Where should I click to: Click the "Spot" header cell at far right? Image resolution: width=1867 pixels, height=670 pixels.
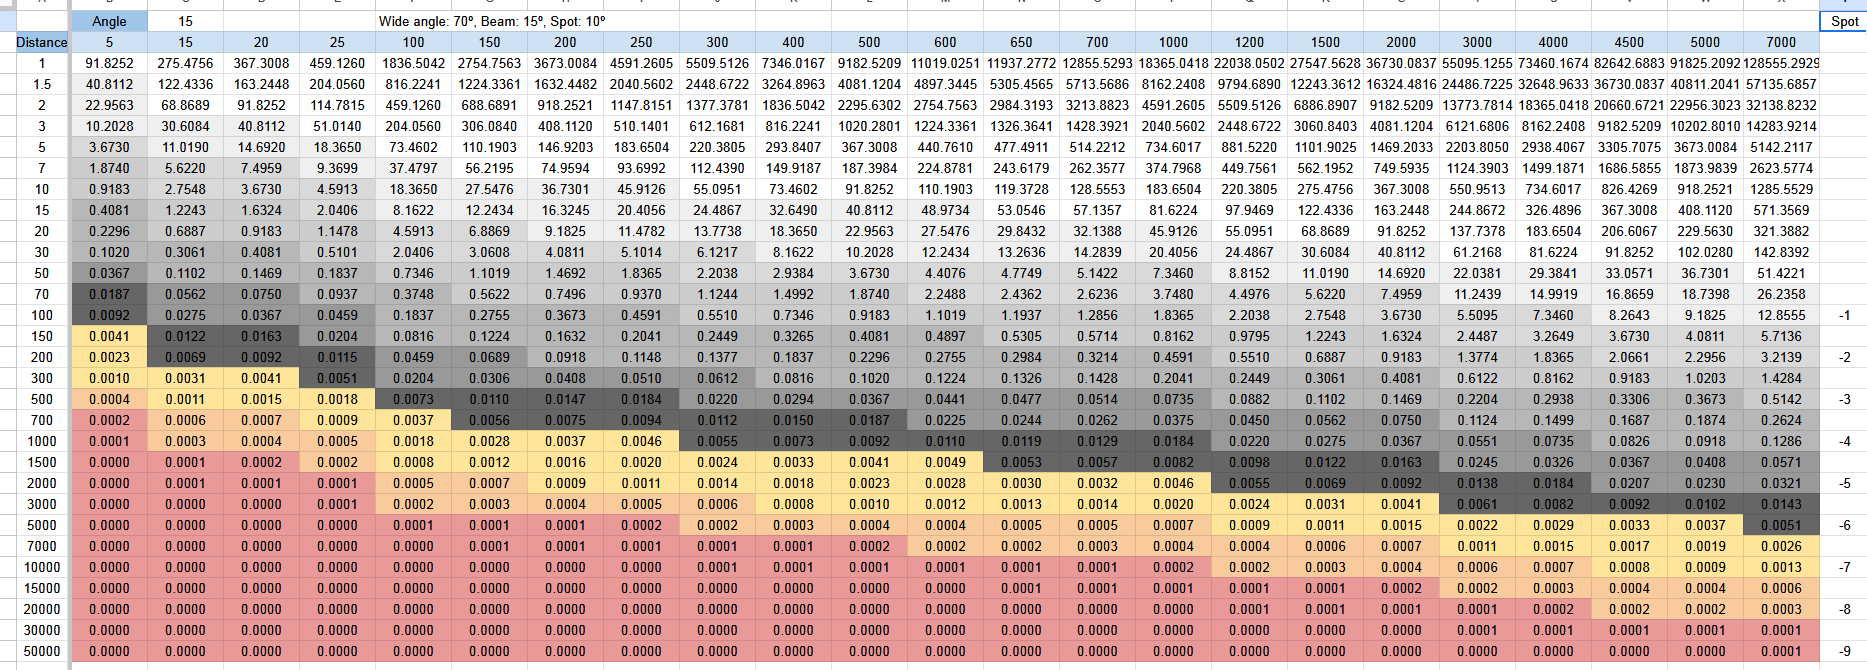(1845, 21)
